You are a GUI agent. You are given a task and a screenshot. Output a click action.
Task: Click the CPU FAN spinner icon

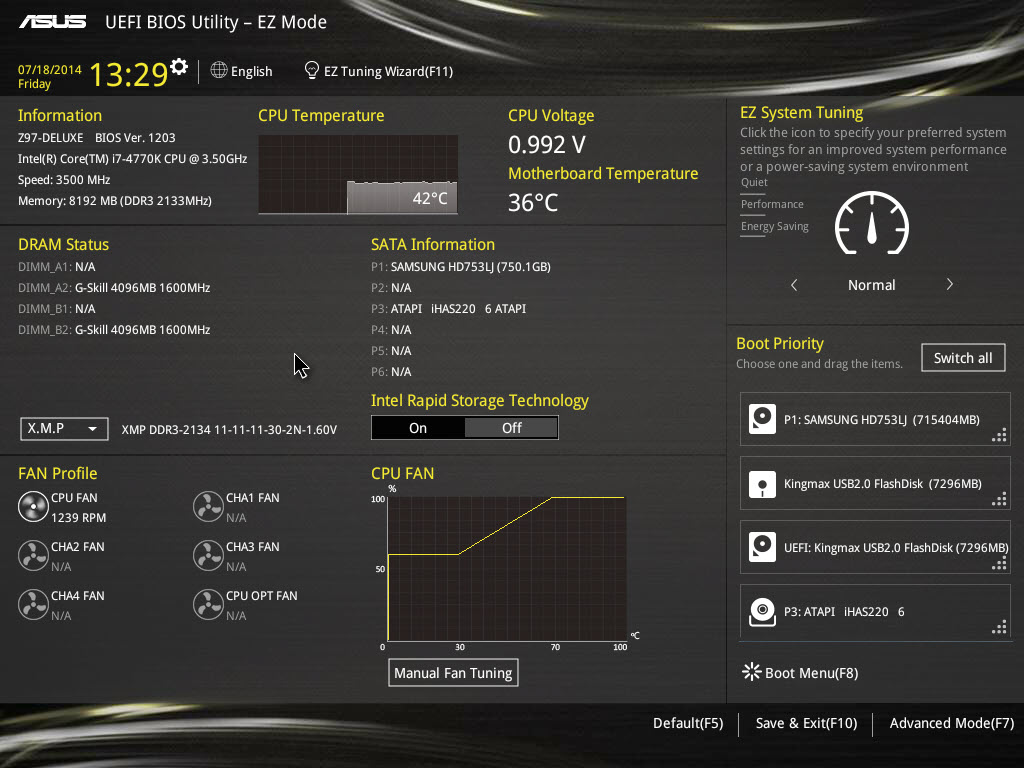click(33, 507)
